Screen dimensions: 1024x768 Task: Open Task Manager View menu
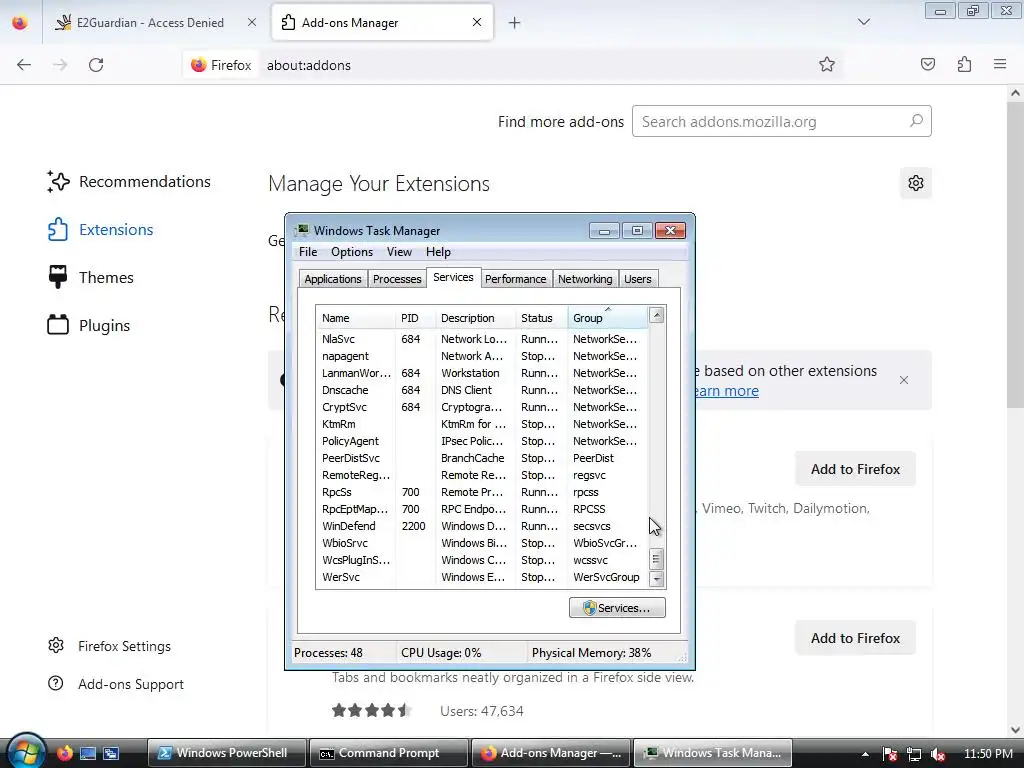(x=399, y=252)
